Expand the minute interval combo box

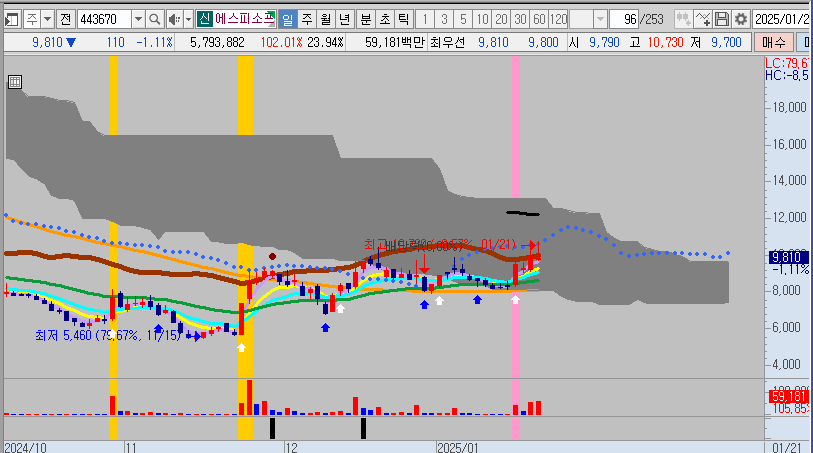pos(600,20)
